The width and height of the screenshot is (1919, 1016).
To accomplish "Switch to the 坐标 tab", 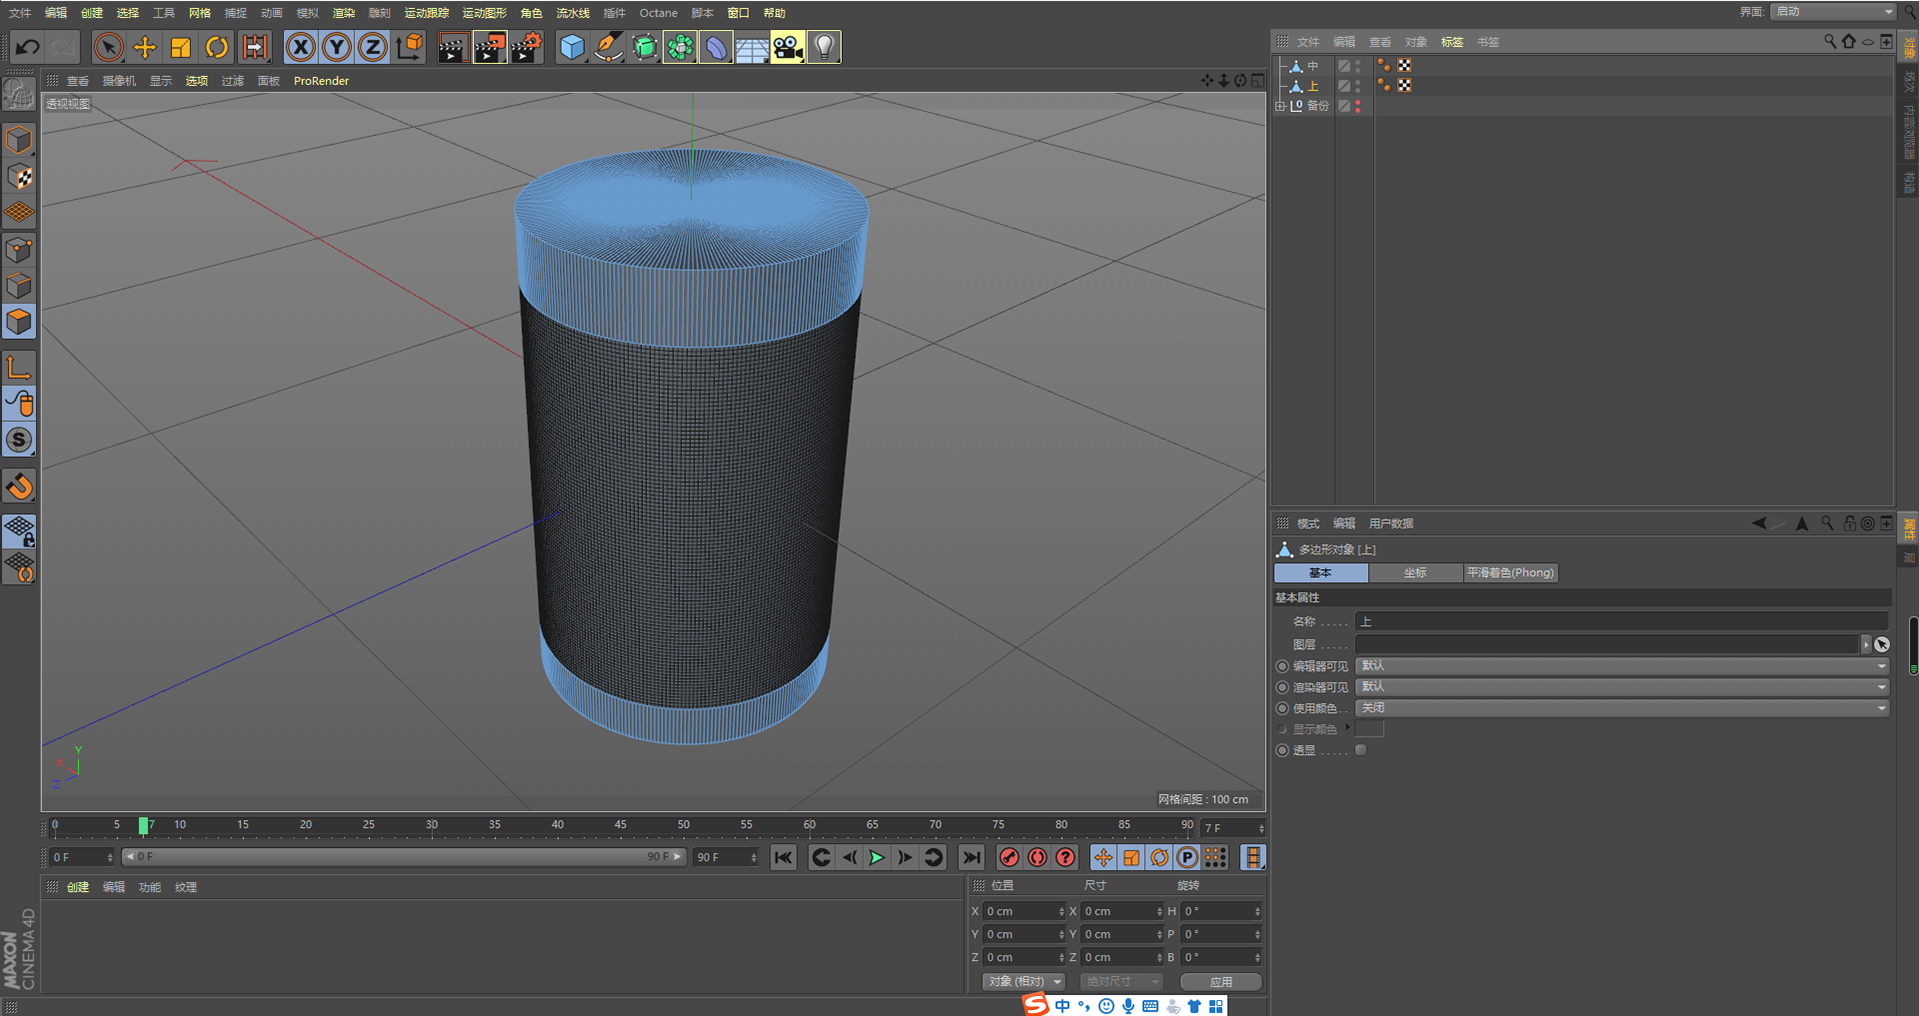I will point(1415,573).
